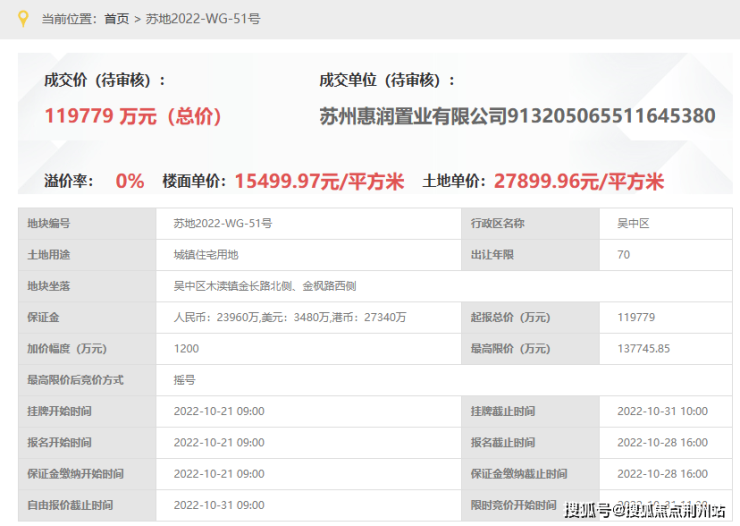Click the company name 苏州惠润置业有限公司
The height and width of the screenshot is (526, 740).
[413, 116]
